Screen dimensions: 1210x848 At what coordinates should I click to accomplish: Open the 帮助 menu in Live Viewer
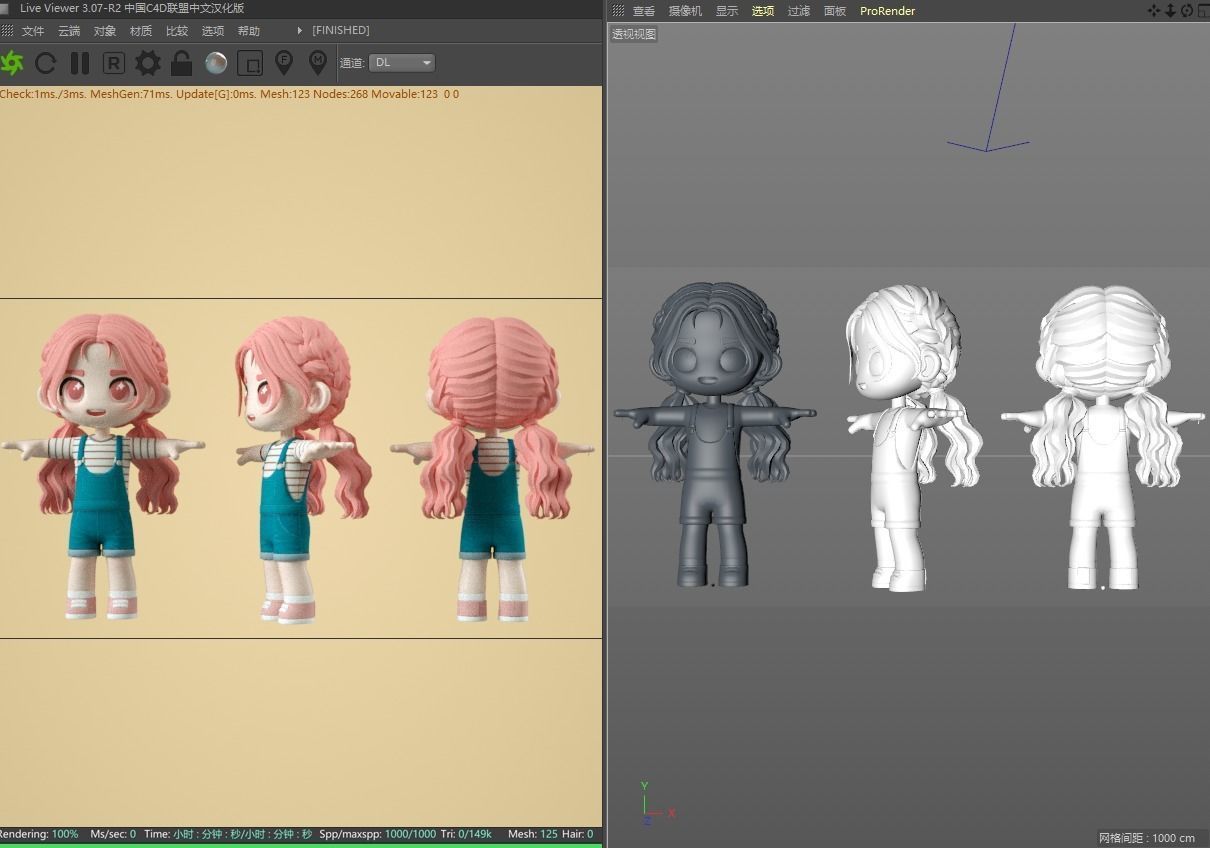(x=249, y=31)
